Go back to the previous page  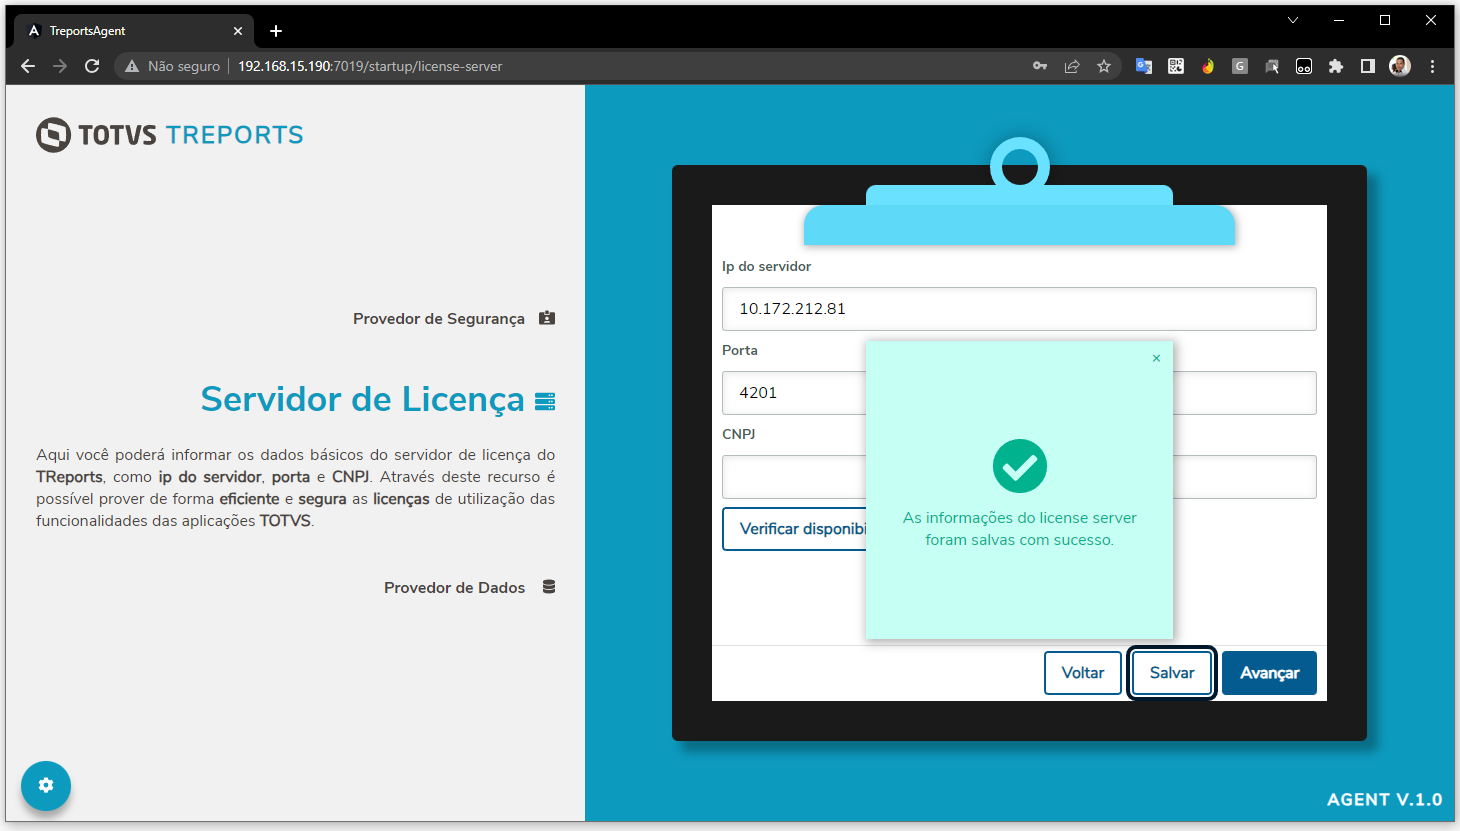pyautogui.click(x=28, y=66)
